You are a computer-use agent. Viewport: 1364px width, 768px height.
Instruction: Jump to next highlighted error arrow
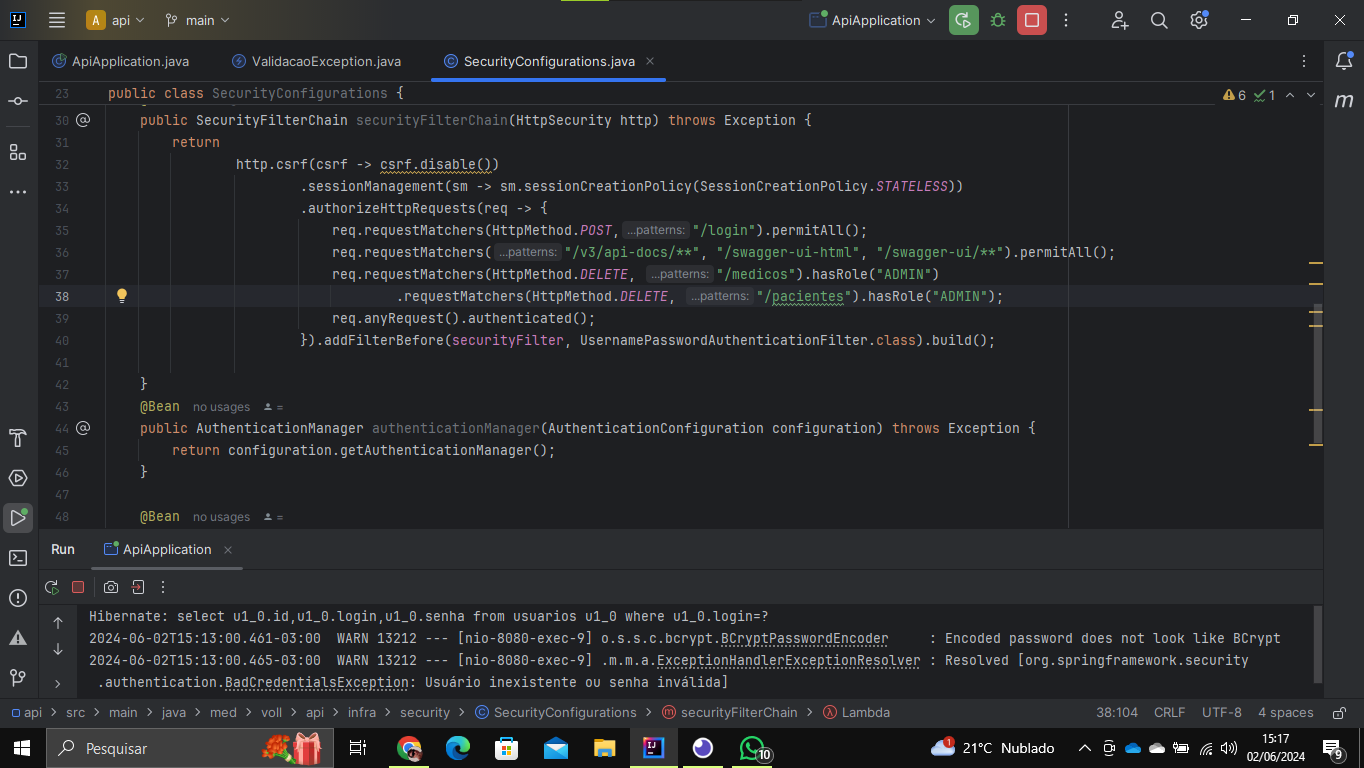1311,95
